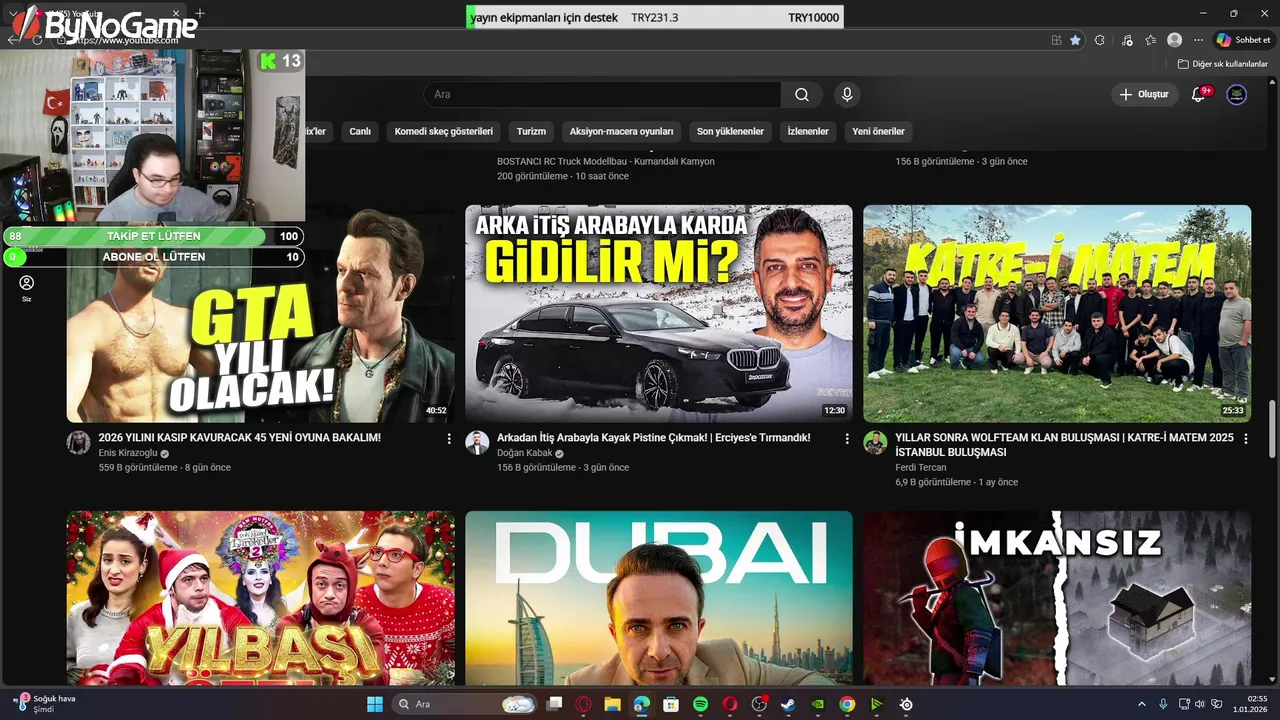Open the Yılbaşı video thumbnail
1280x720 pixels.
click(260, 598)
